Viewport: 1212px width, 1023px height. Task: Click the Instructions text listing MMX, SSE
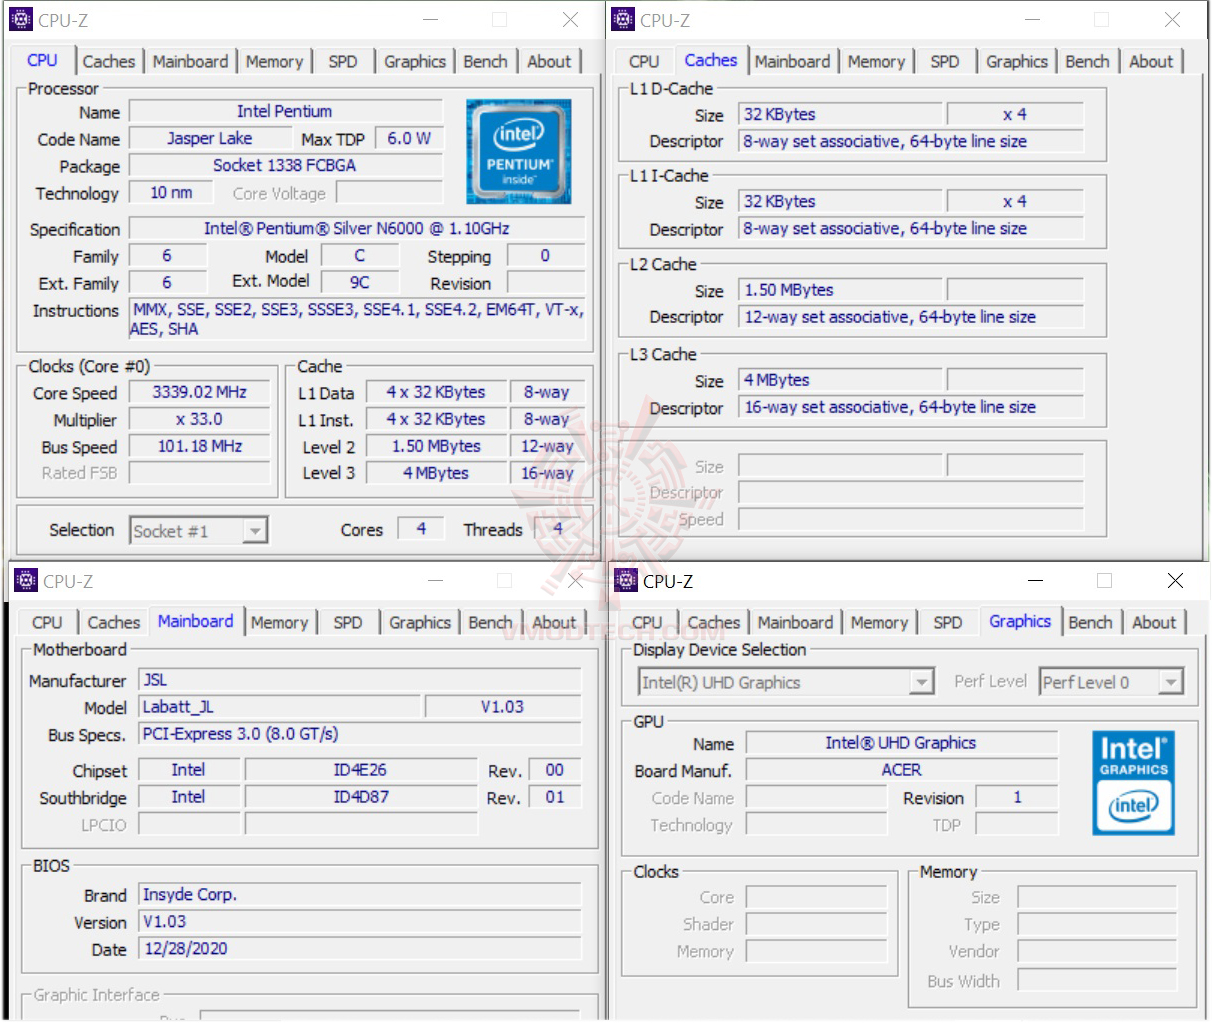pos(357,319)
